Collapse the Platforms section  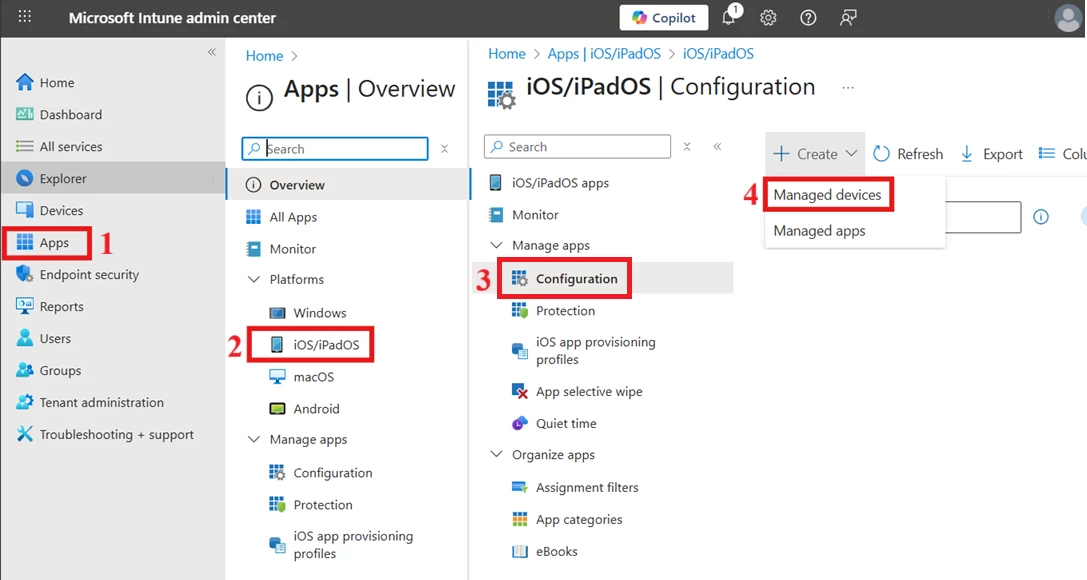click(254, 279)
